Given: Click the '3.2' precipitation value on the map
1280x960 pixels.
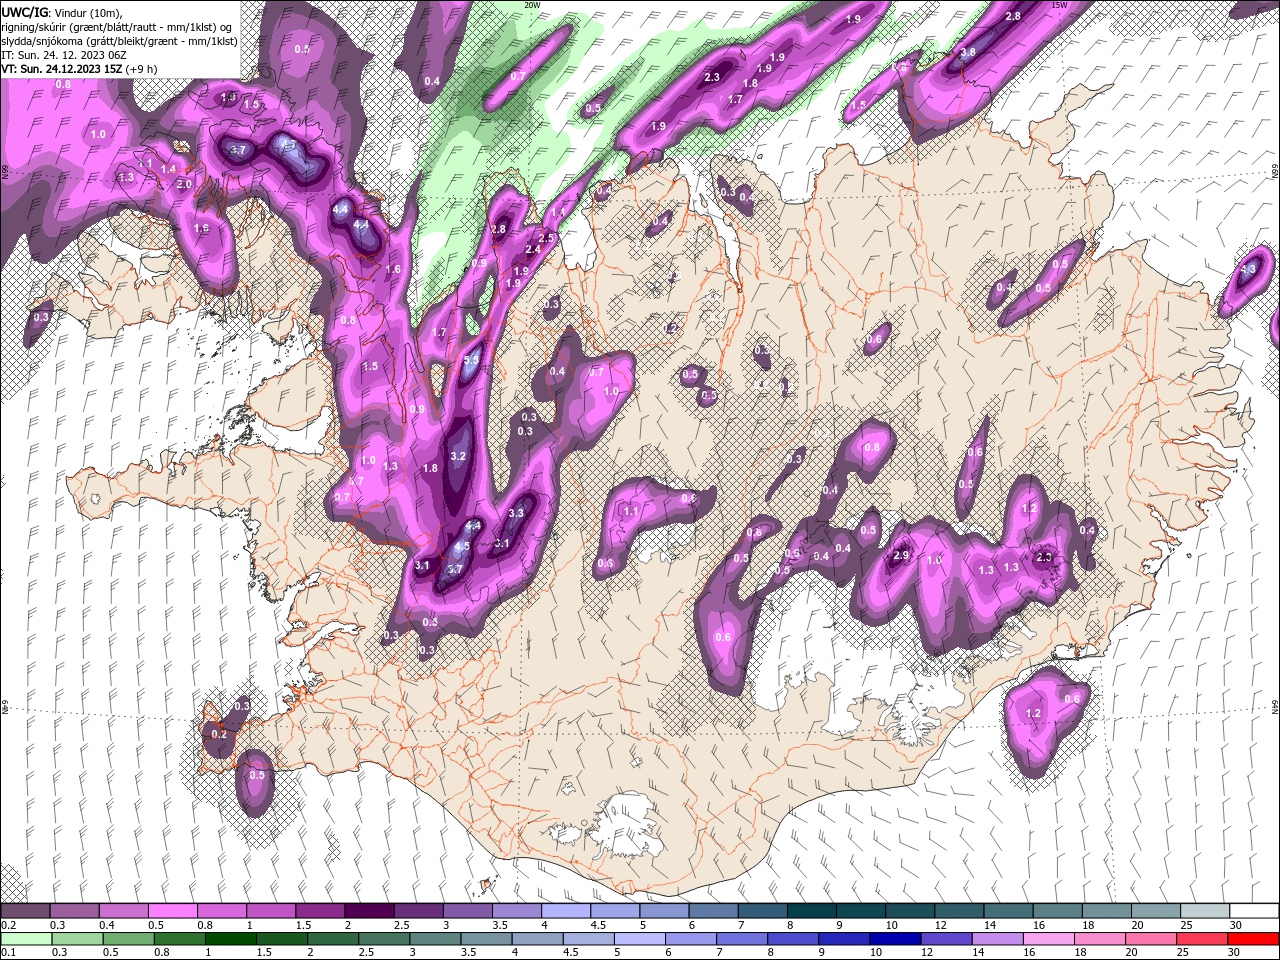Looking at the screenshot, I should pos(458,456).
